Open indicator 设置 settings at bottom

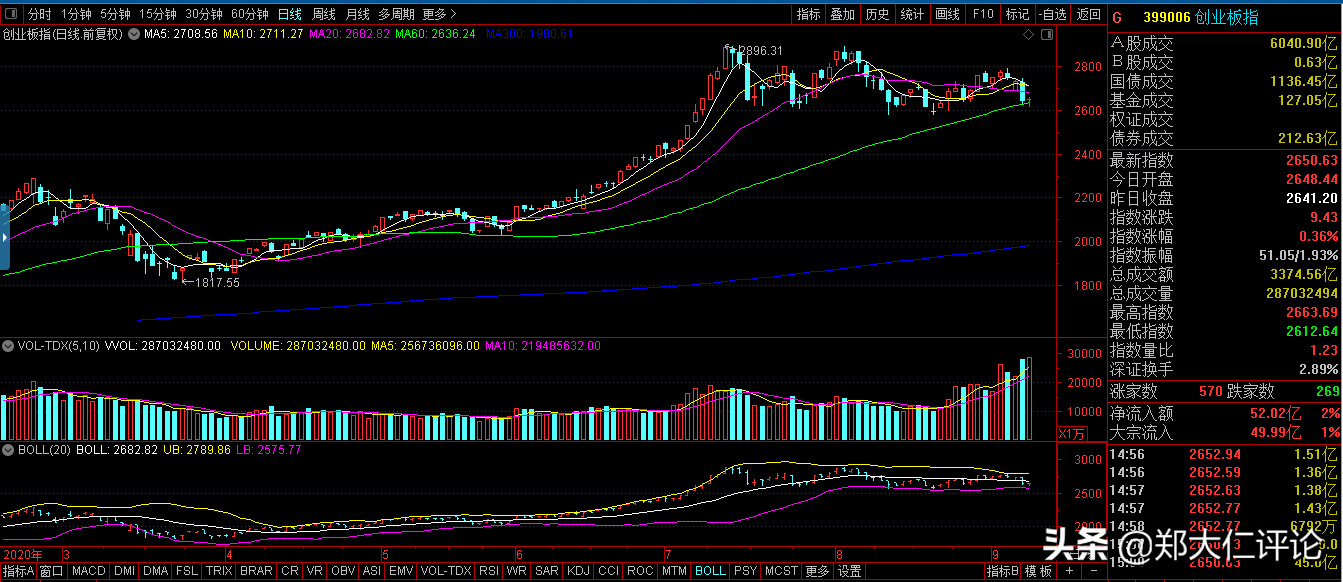pos(850,571)
